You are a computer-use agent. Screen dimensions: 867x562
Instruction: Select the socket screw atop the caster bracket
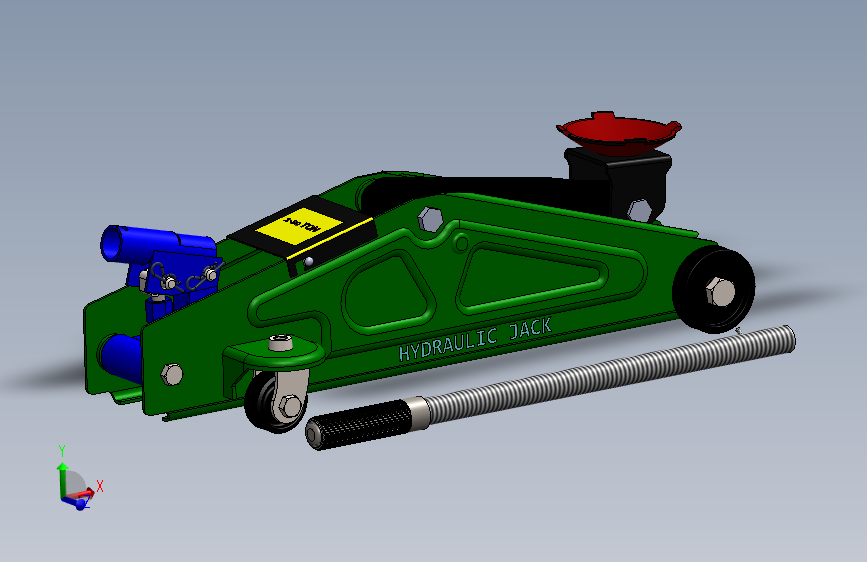[281, 342]
